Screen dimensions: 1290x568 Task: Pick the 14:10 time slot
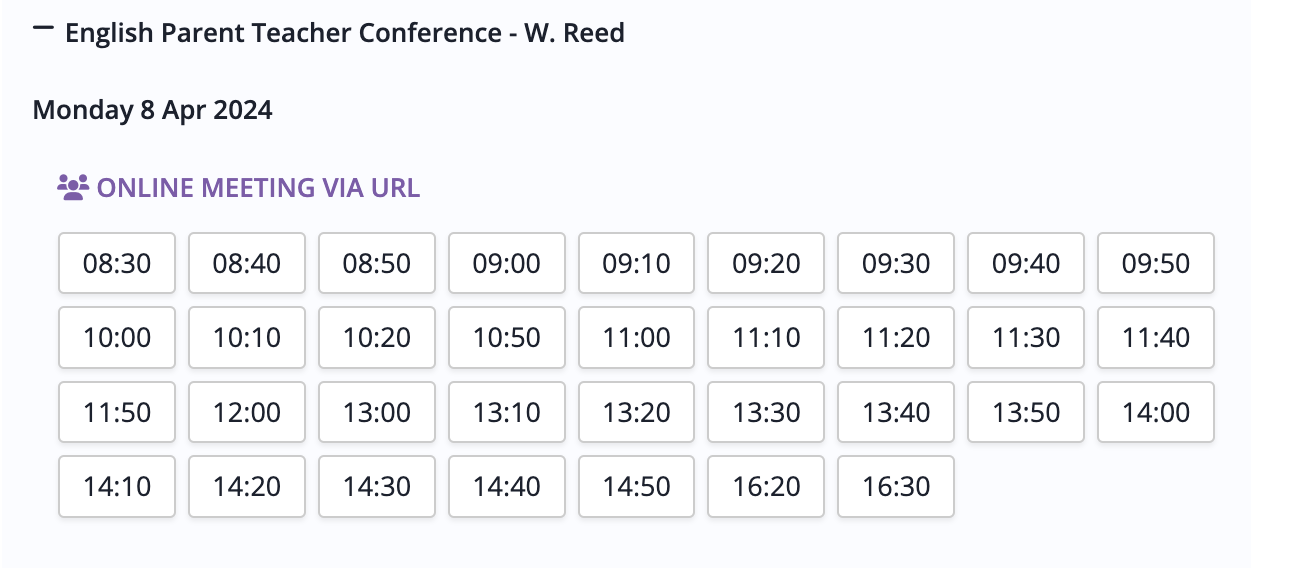(117, 486)
